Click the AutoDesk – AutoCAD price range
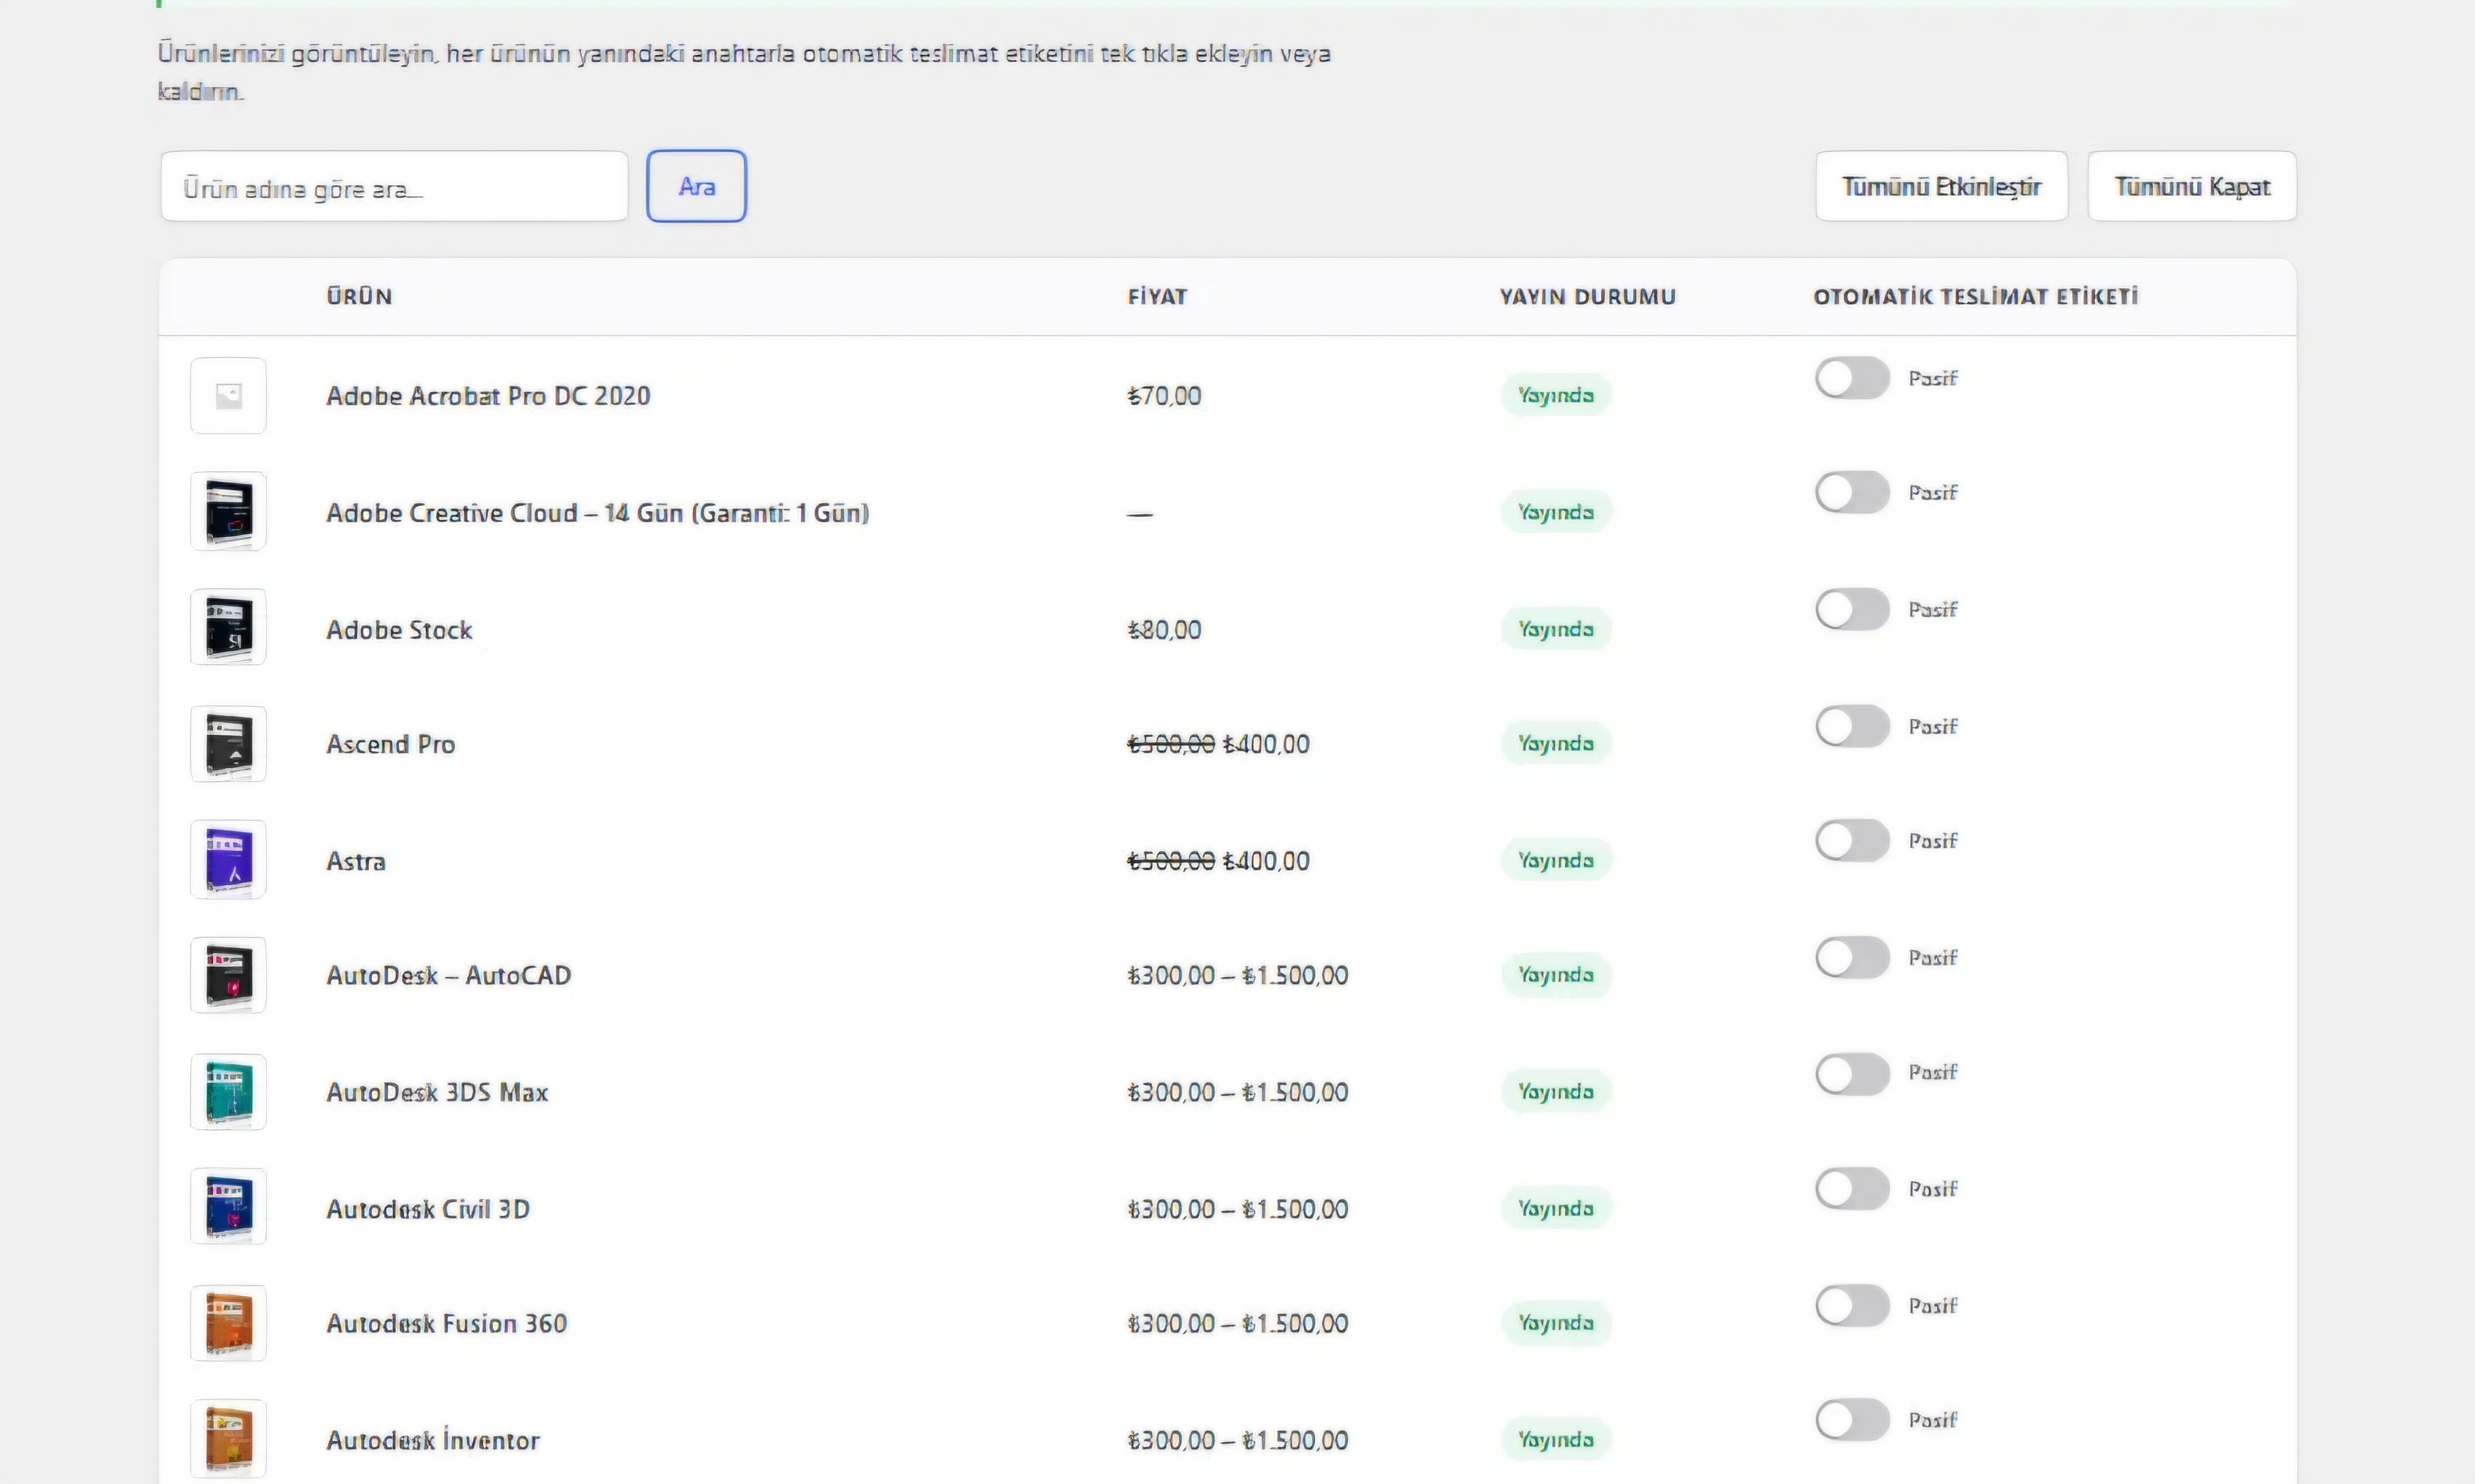 pos(1237,975)
